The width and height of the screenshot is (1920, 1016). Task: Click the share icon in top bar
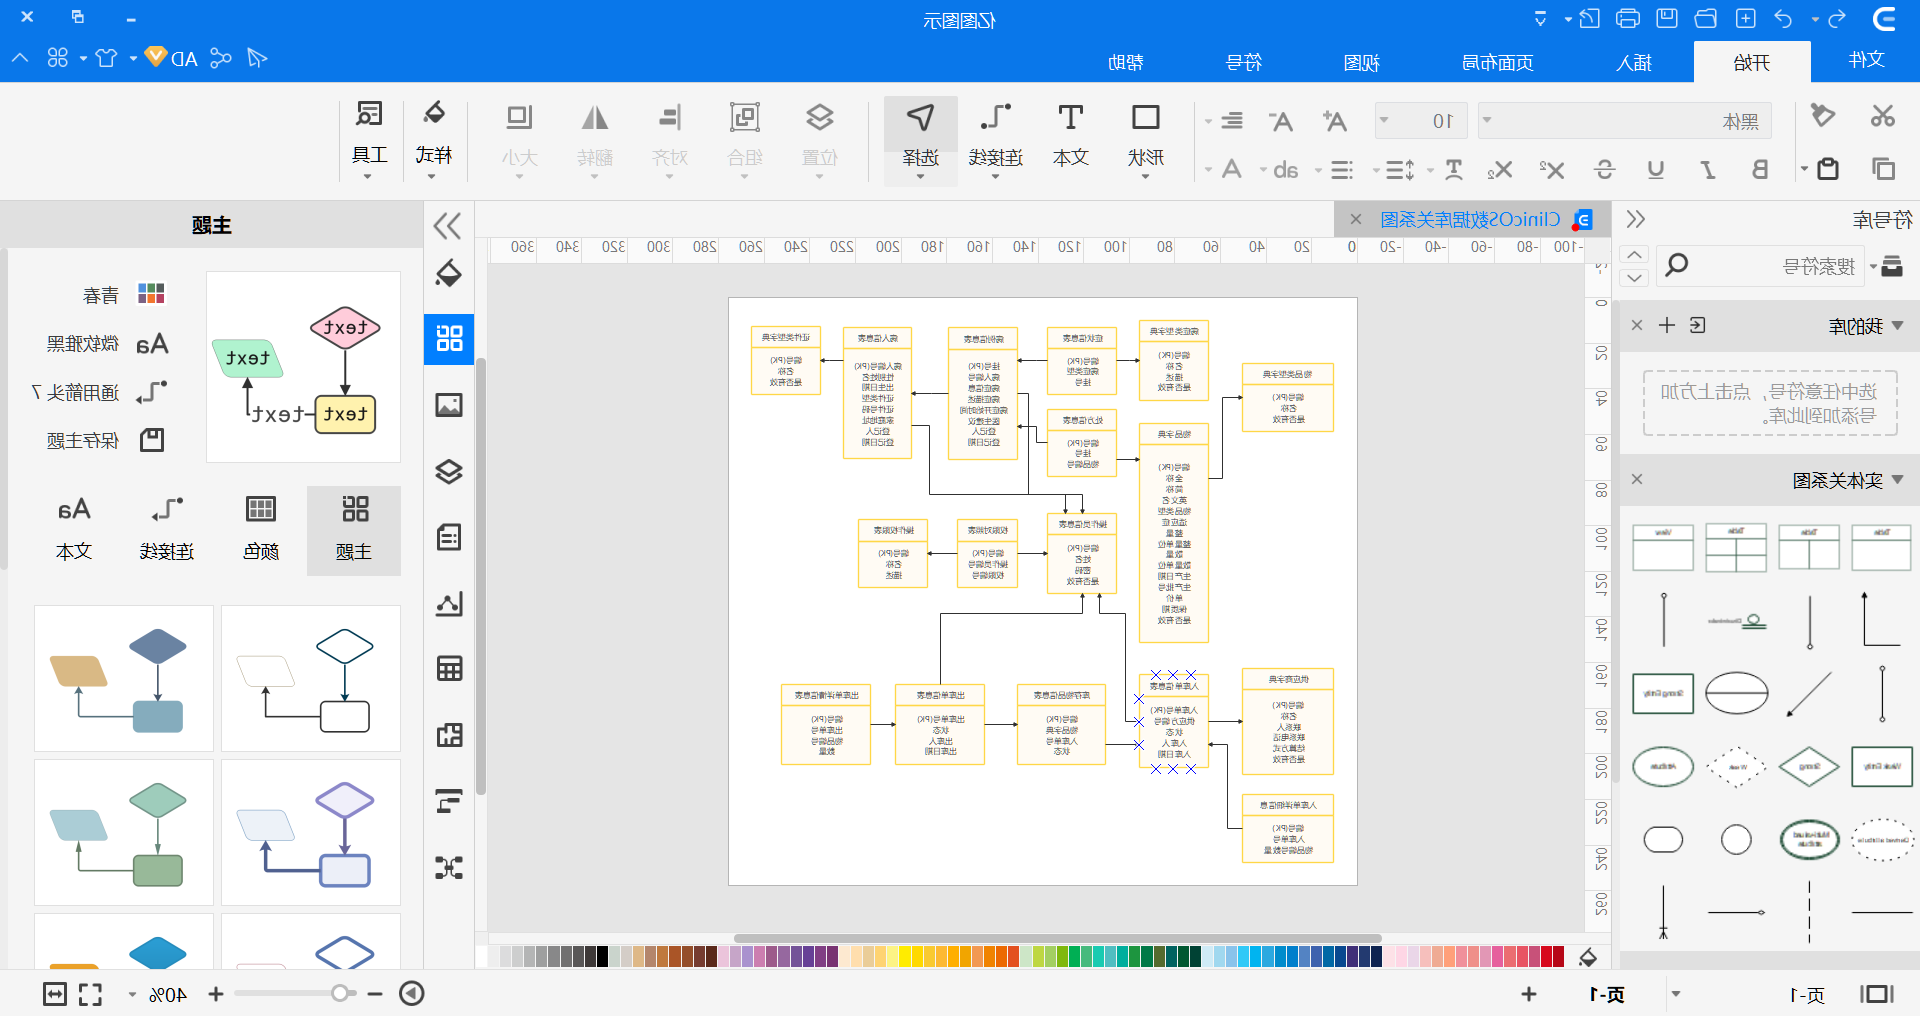point(221,58)
